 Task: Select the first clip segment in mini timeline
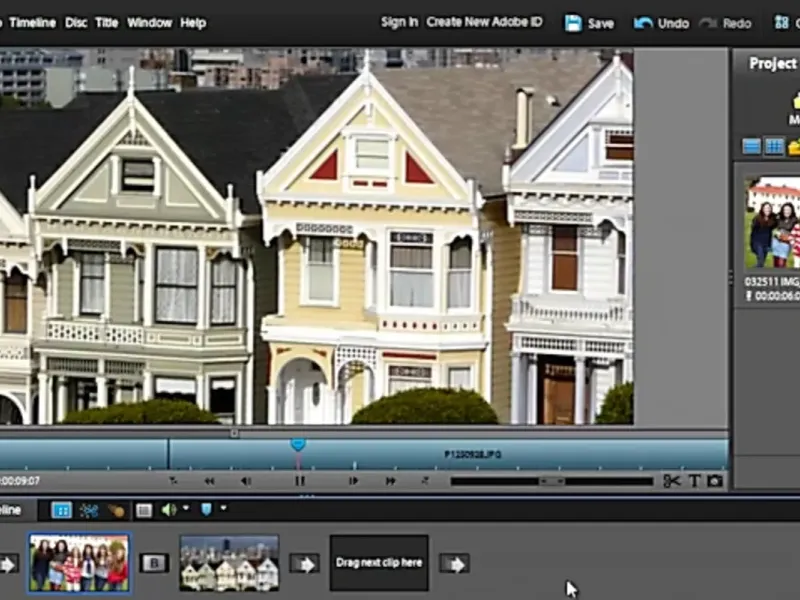tap(84, 454)
